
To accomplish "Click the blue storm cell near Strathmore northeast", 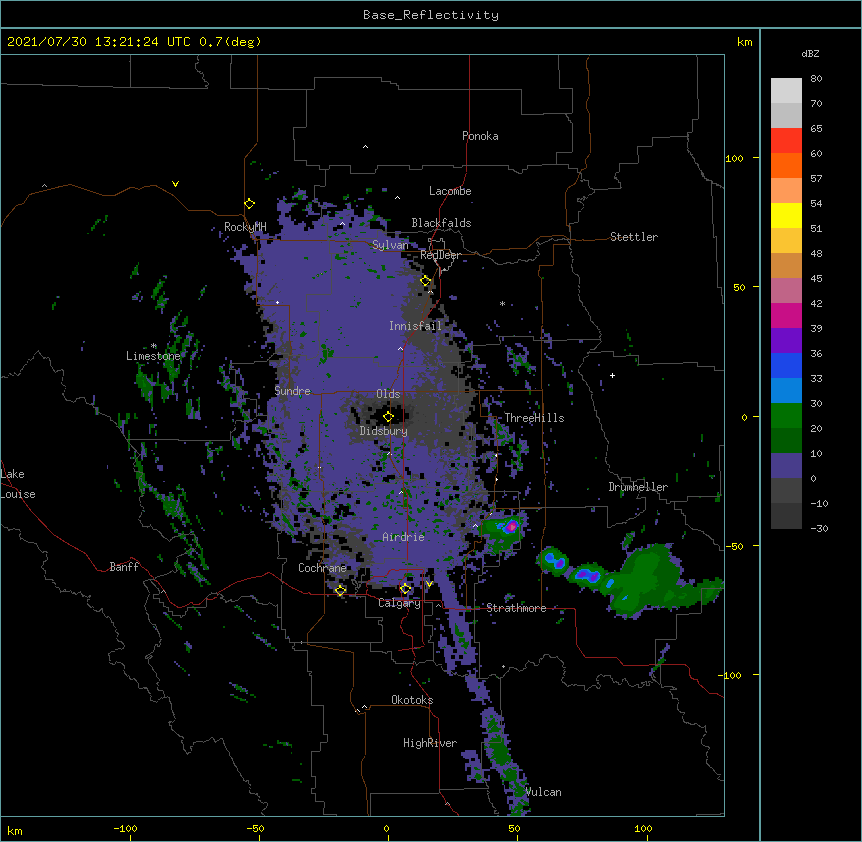I will [x=555, y=562].
